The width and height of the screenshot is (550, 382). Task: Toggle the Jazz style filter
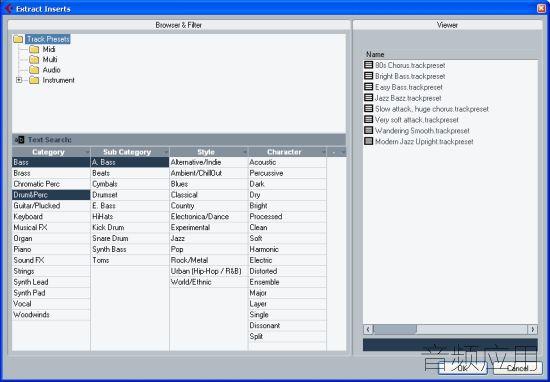click(208, 239)
